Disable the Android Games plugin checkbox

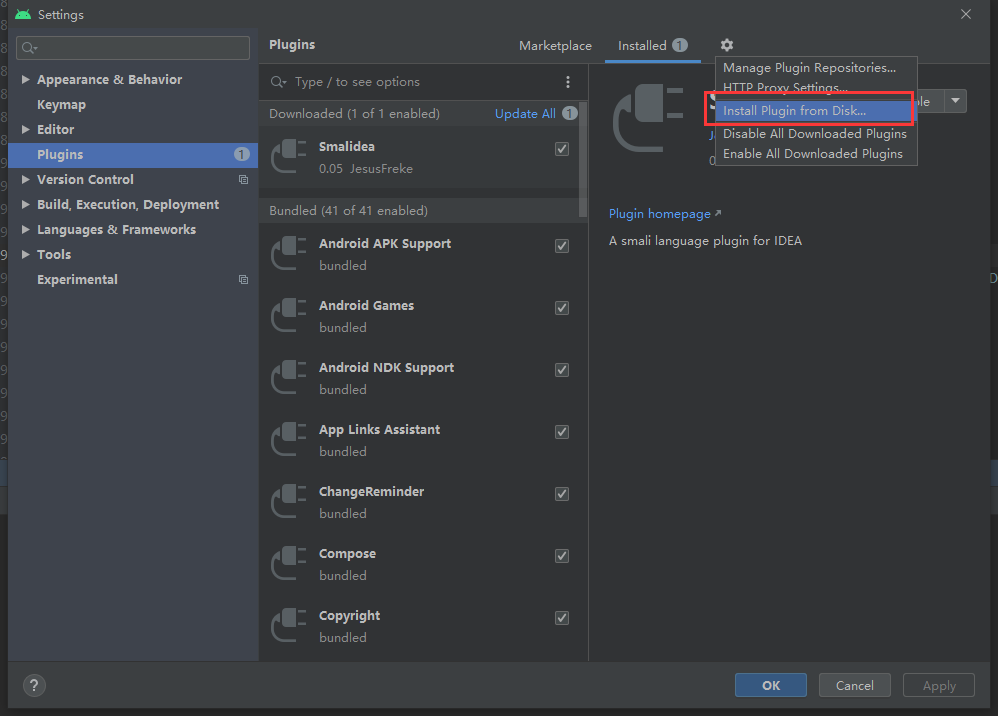pos(562,308)
